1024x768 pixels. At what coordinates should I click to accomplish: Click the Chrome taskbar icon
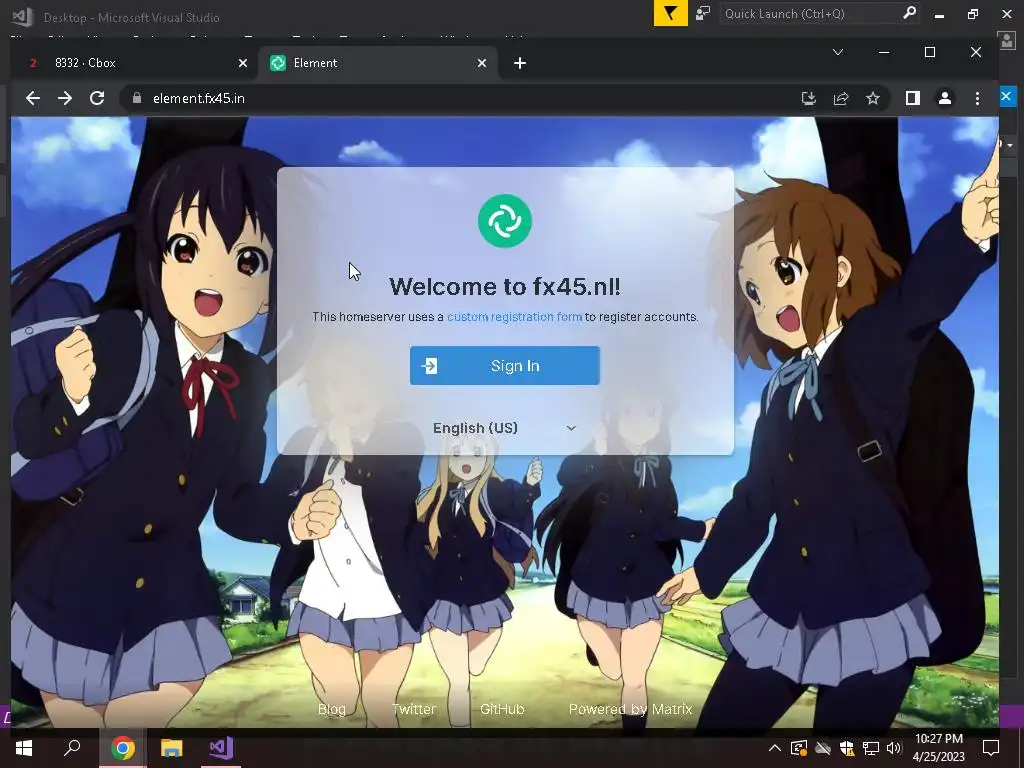(x=122, y=748)
